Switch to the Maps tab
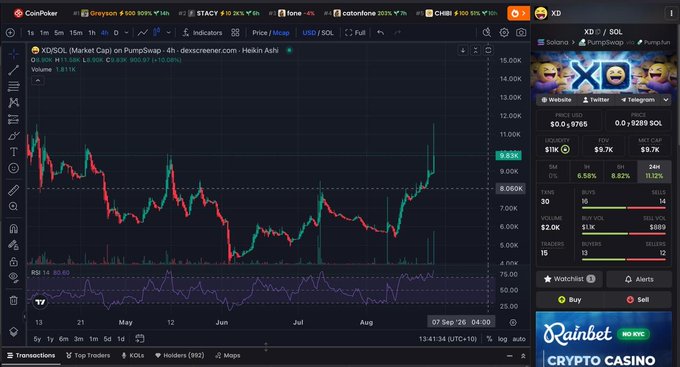 coord(228,355)
